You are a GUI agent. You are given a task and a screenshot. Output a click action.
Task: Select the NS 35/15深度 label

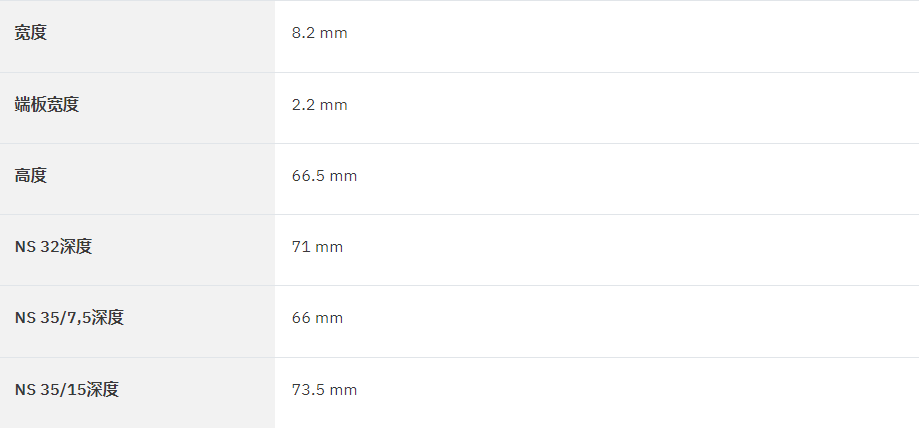(67, 389)
